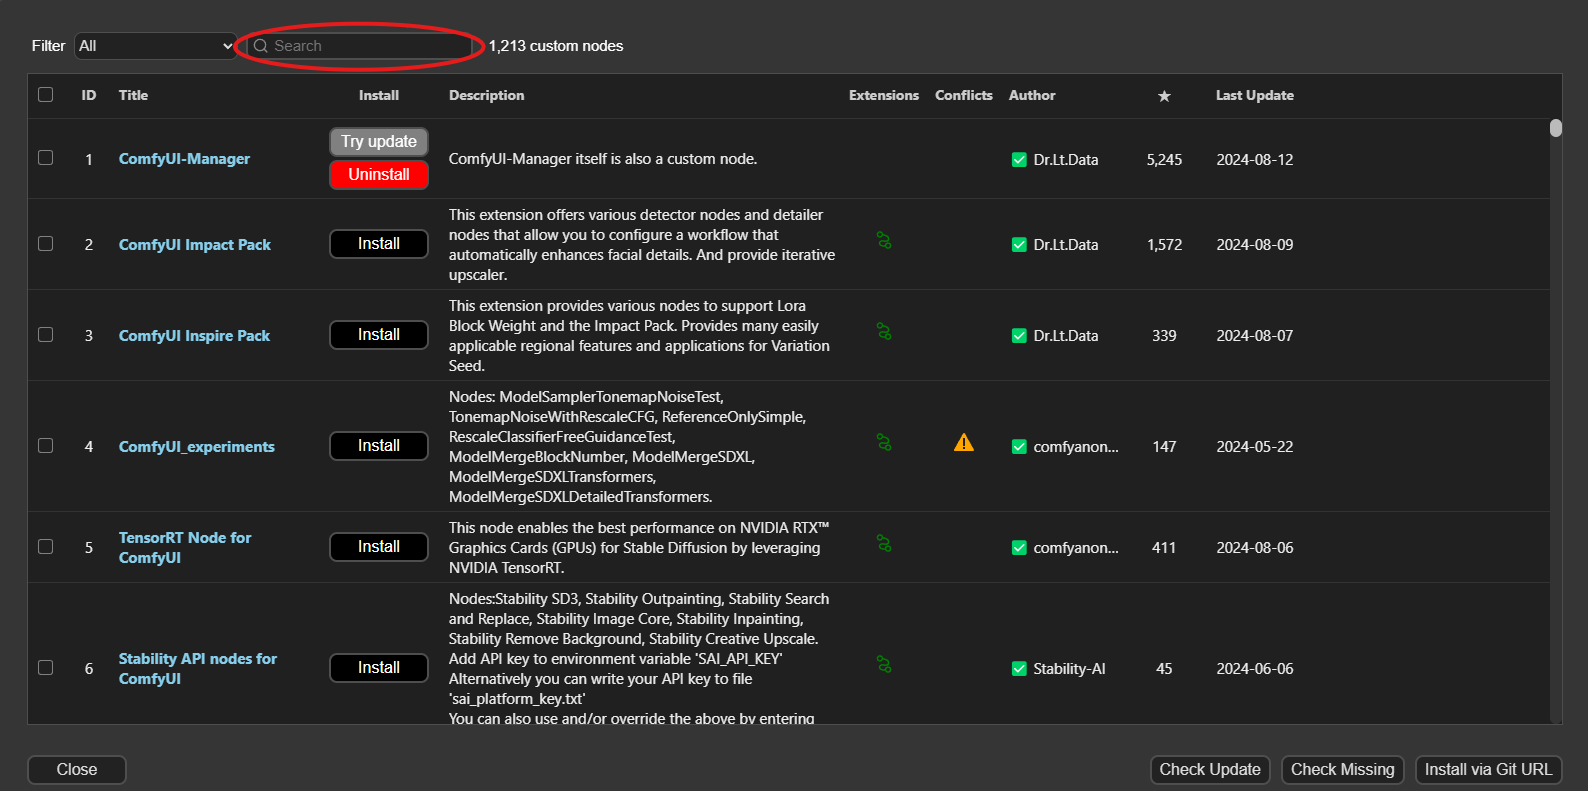
Task: Check the ComfyUI-Manager row checkbox
Action: pyautogui.click(x=45, y=158)
